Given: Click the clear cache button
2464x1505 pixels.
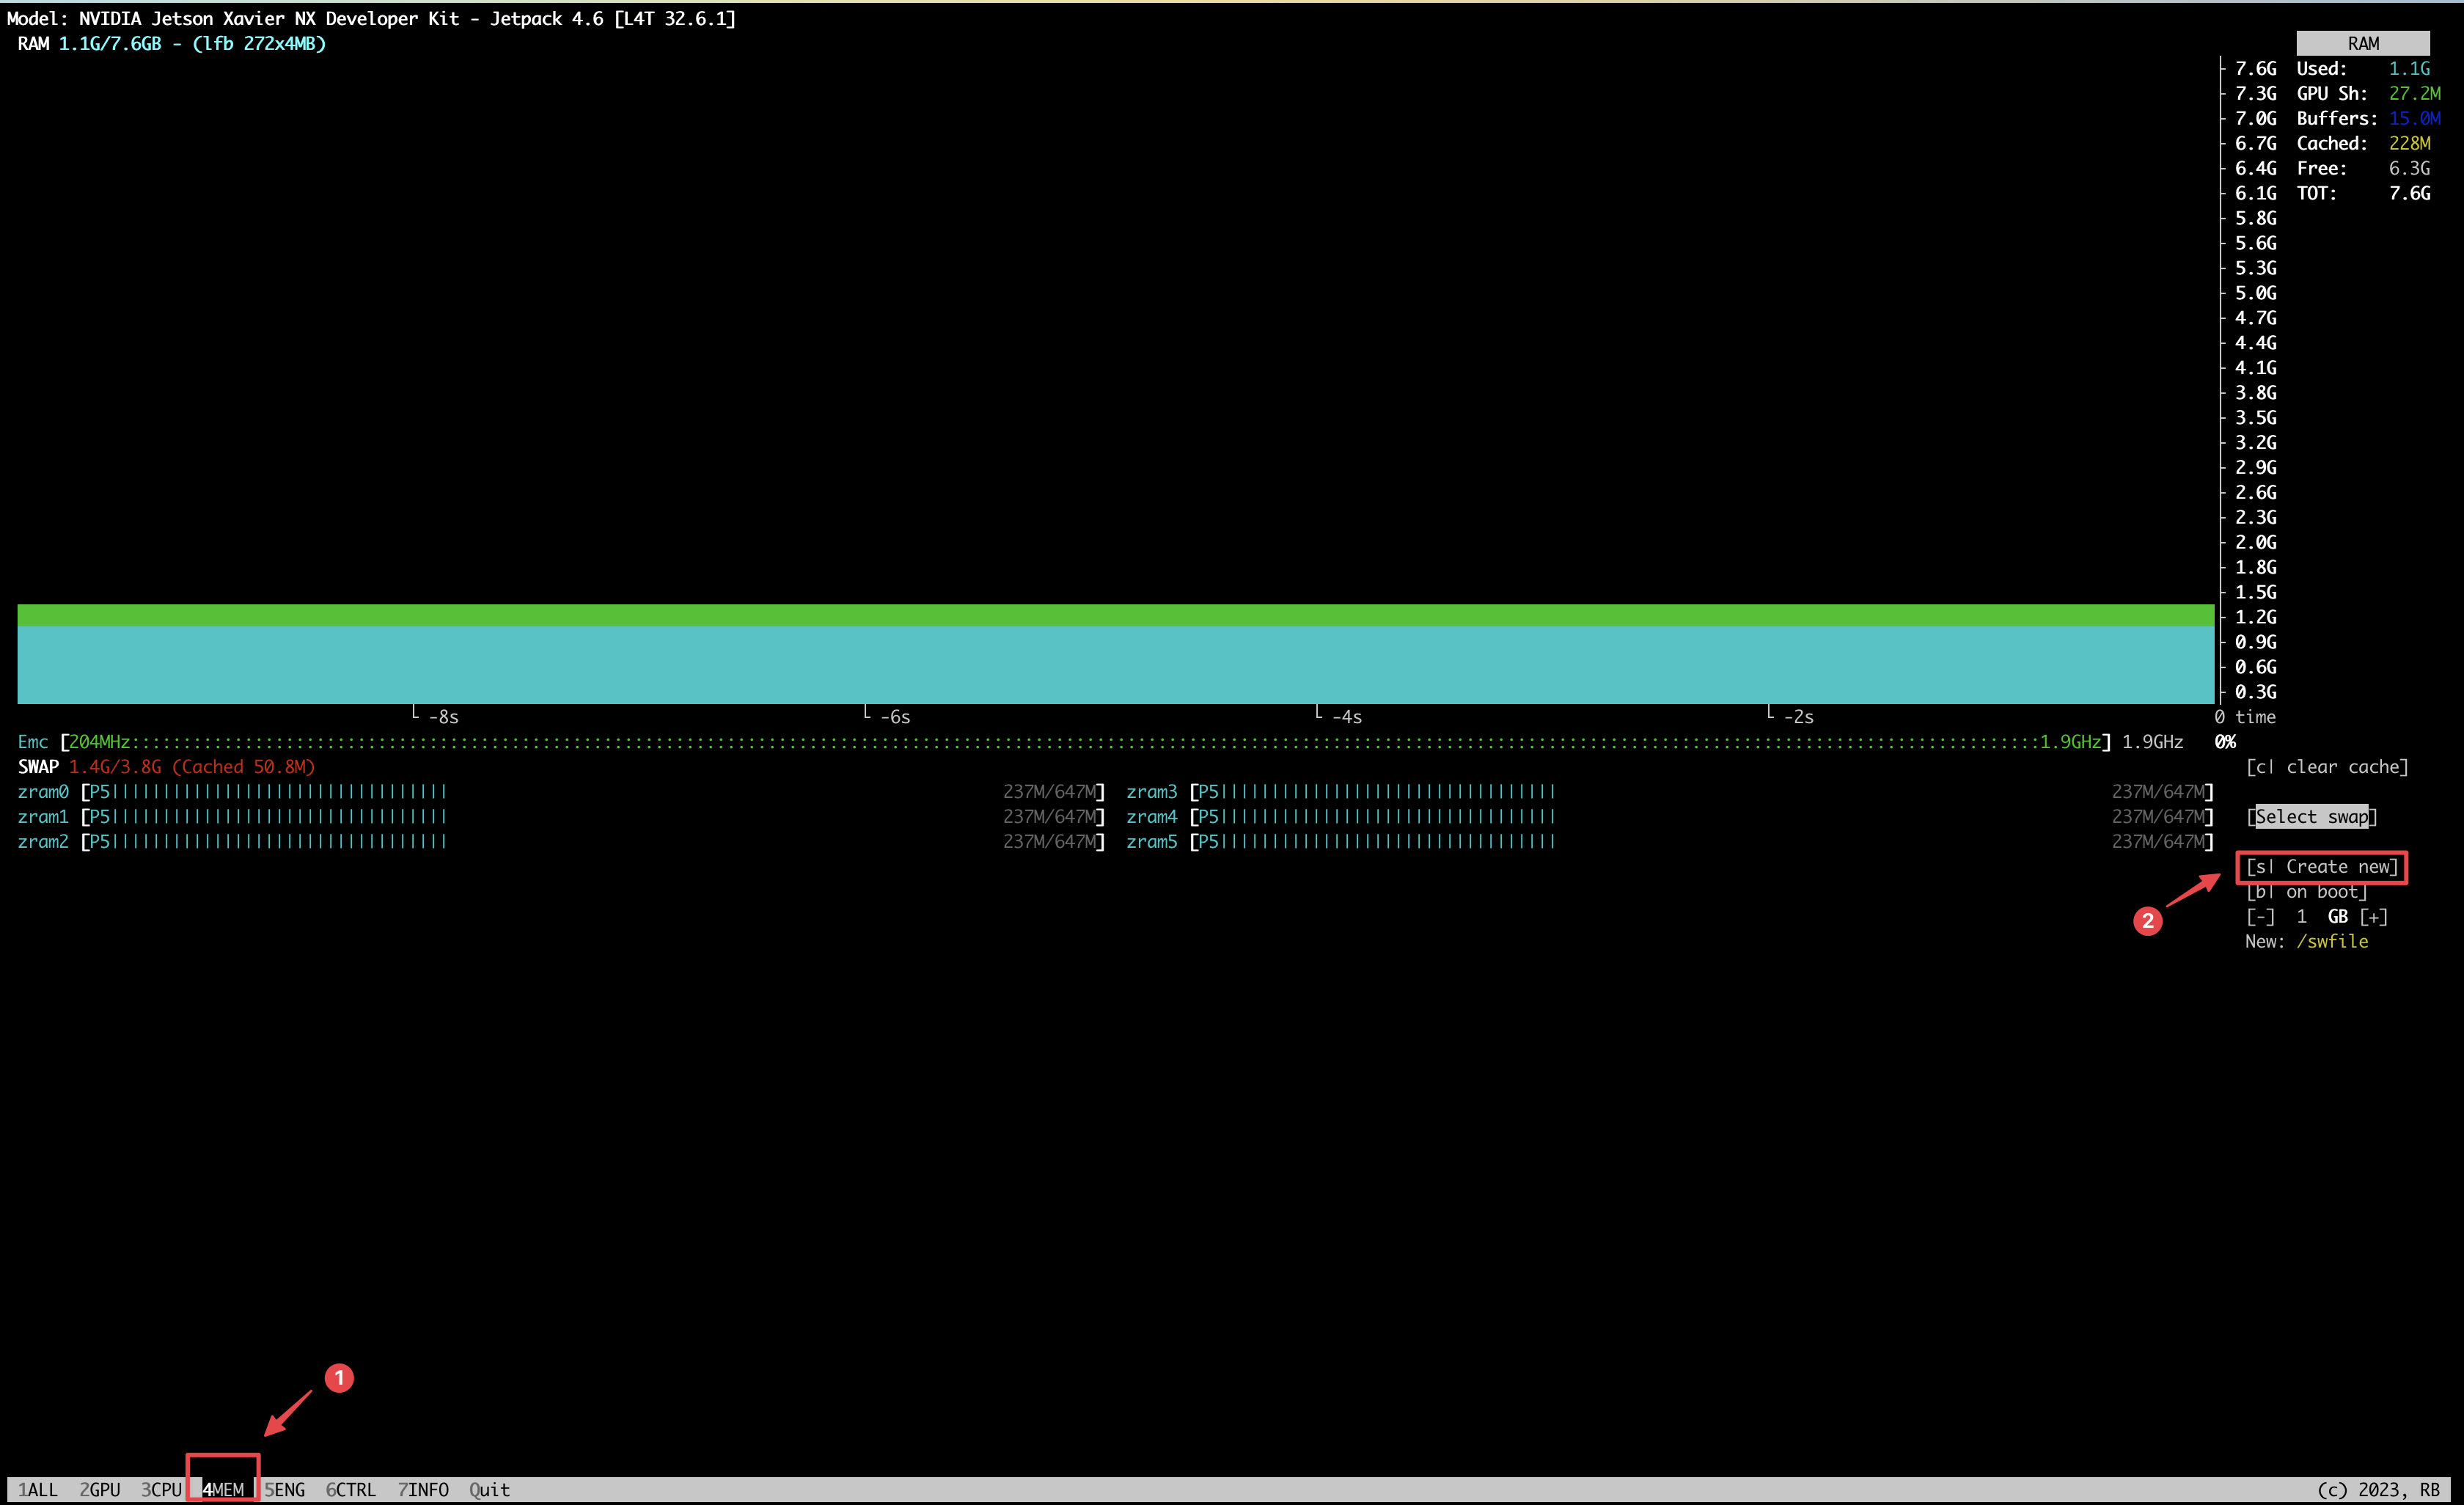Looking at the screenshot, I should (x=2327, y=767).
